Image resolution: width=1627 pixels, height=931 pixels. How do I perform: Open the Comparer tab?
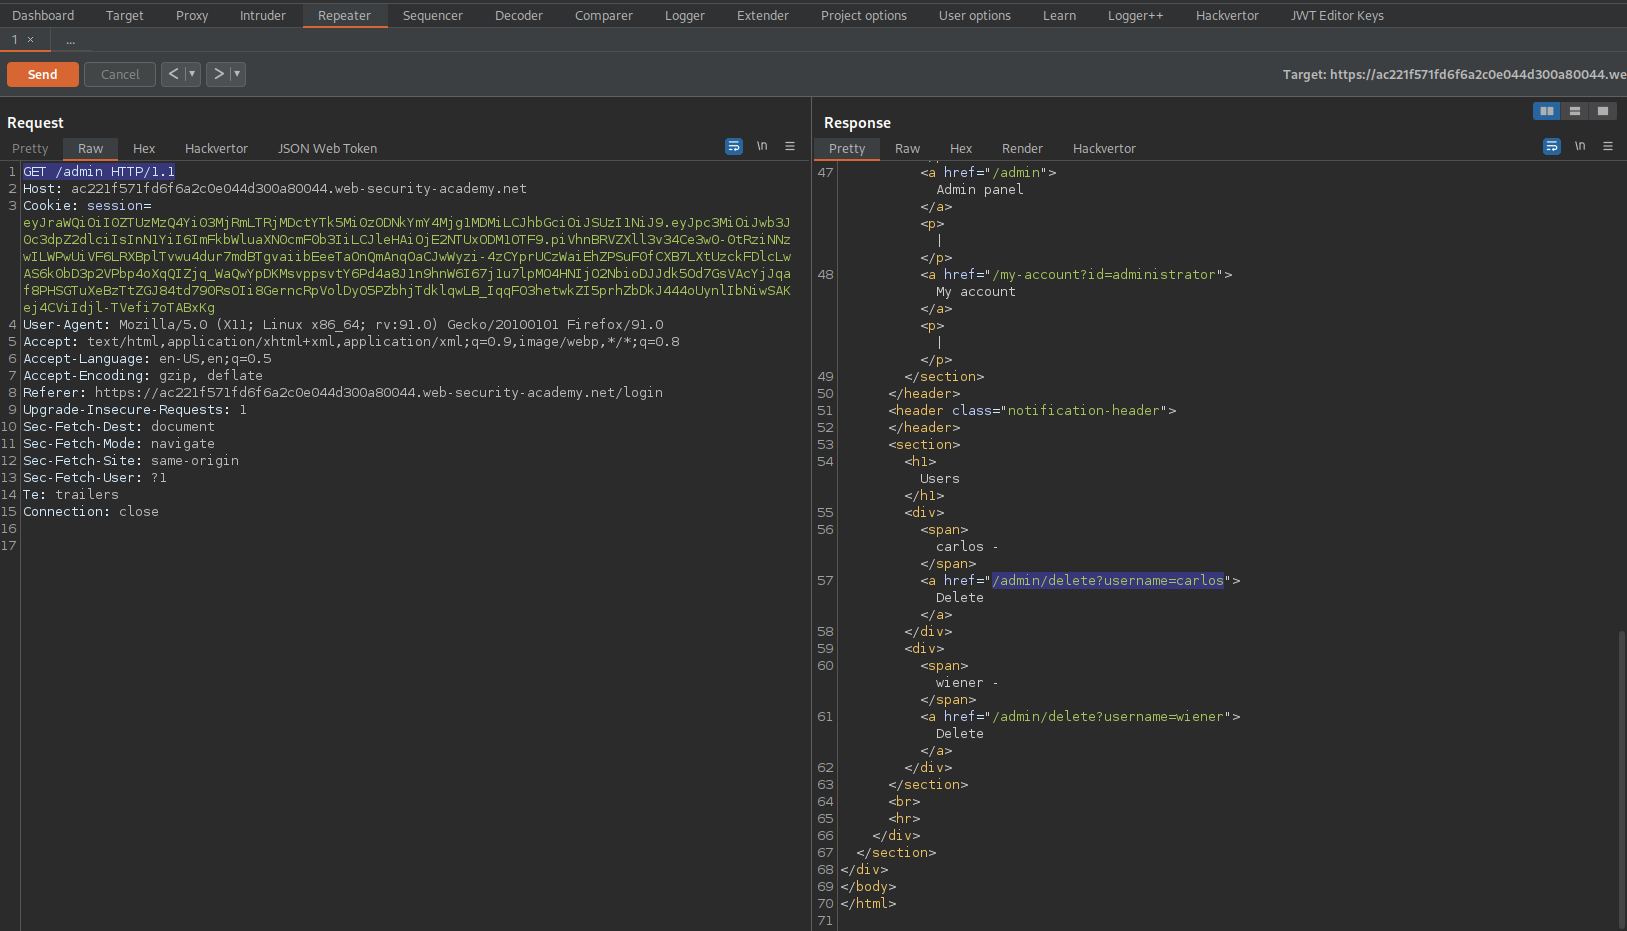click(x=604, y=15)
